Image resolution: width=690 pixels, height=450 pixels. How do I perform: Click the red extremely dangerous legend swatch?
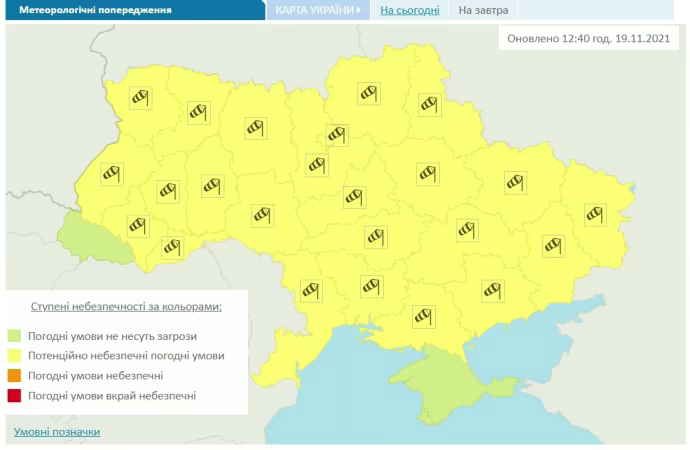coord(15,396)
